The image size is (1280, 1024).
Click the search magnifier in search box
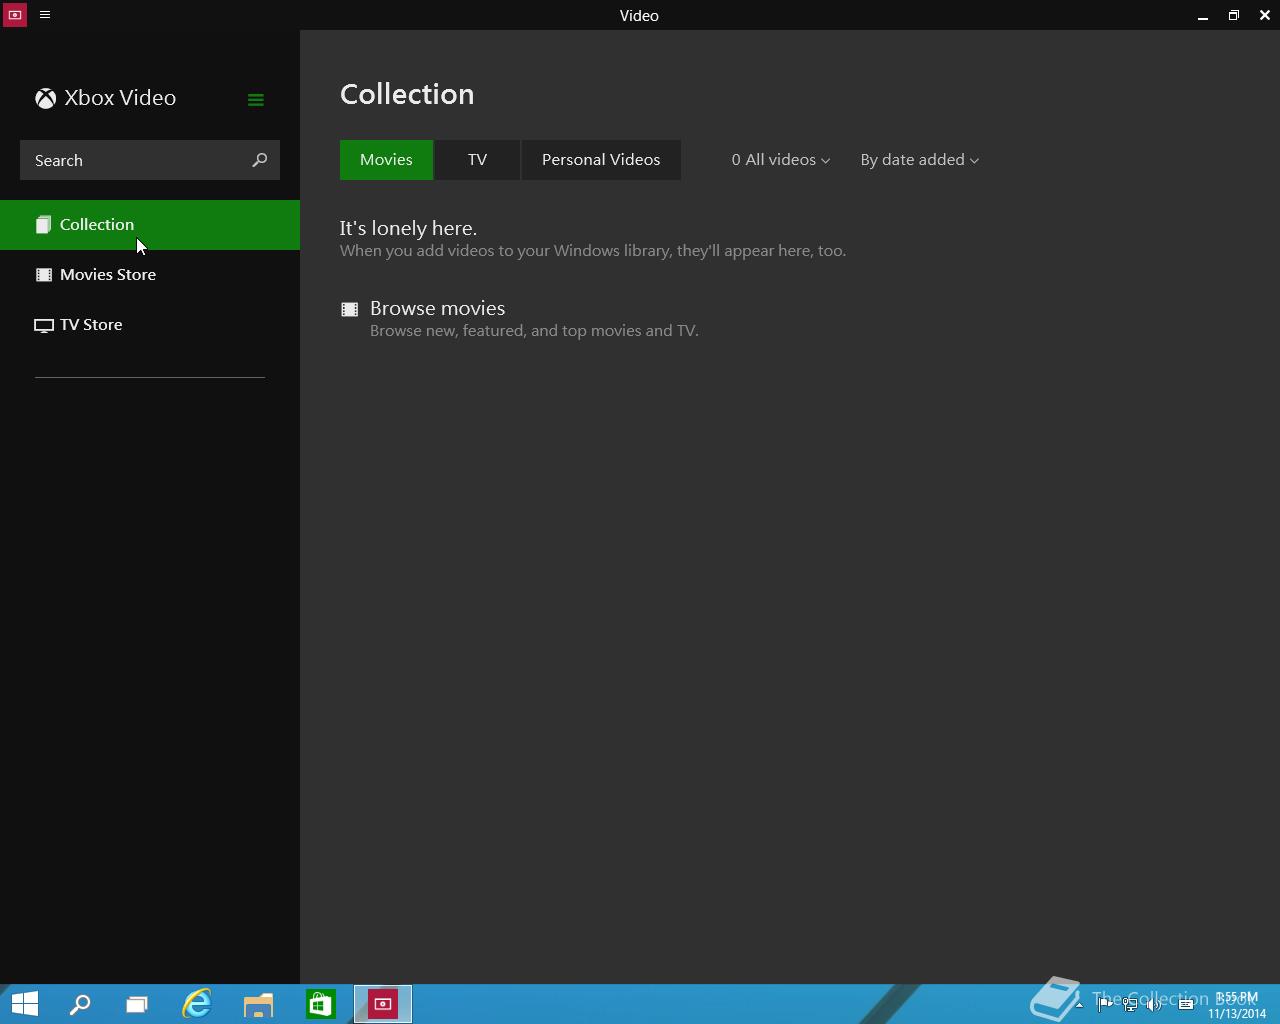pos(260,160)
